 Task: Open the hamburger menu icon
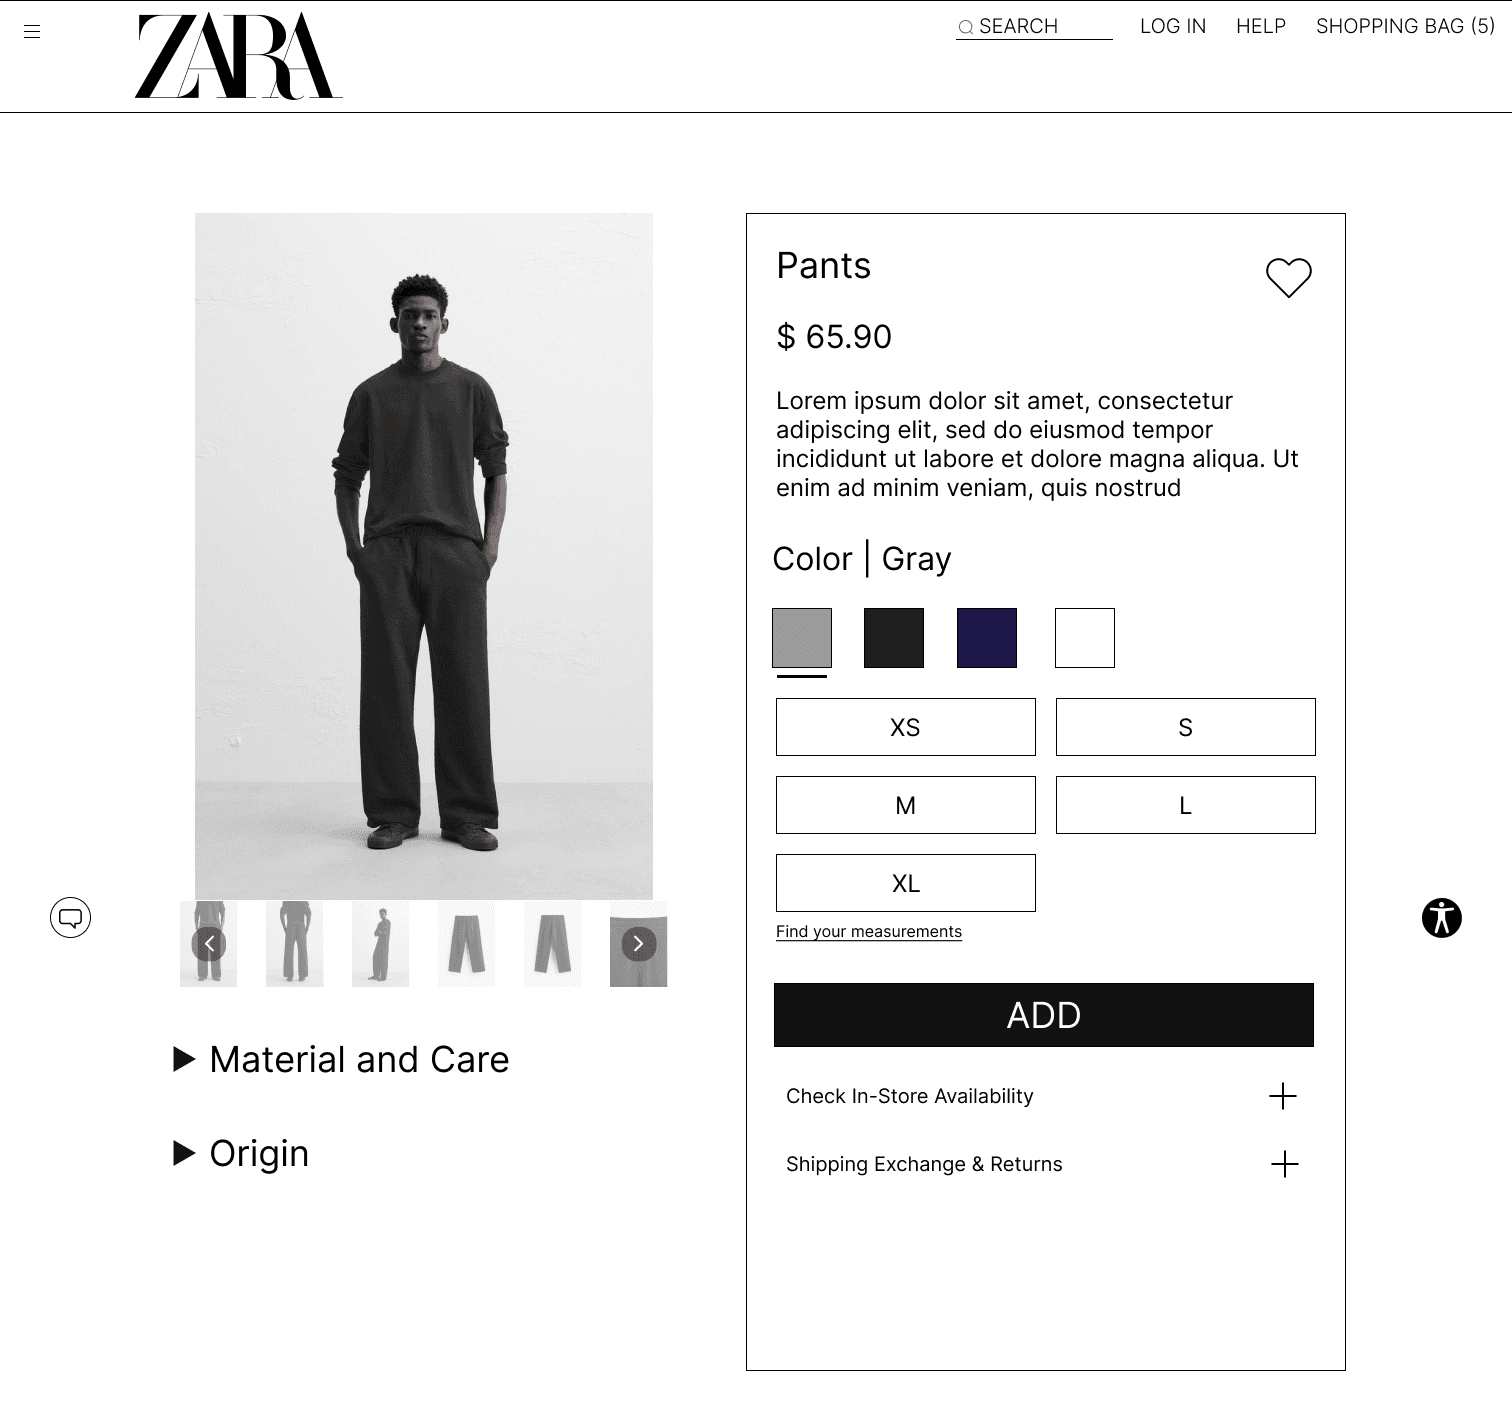[32, 32]
